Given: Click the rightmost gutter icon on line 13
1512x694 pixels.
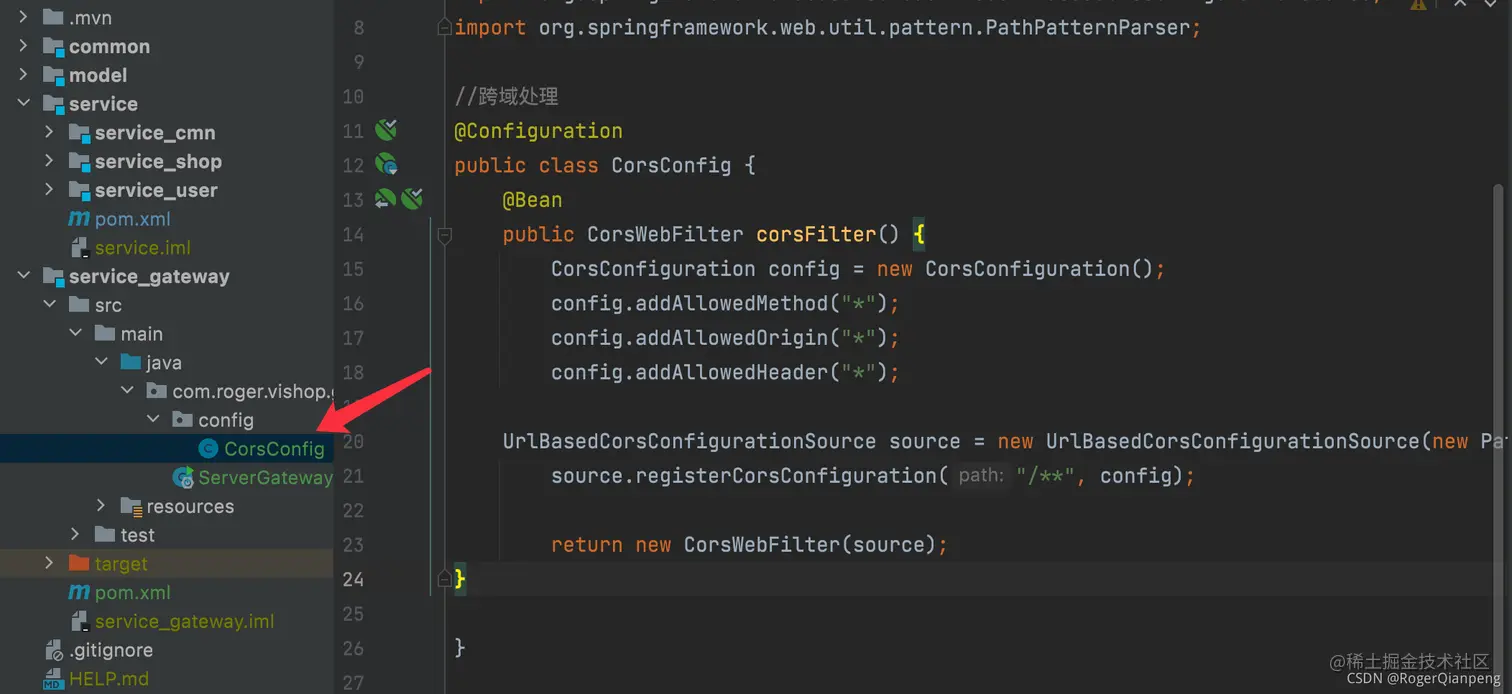Looking at the screenshot, I should (x=412, y=199).
